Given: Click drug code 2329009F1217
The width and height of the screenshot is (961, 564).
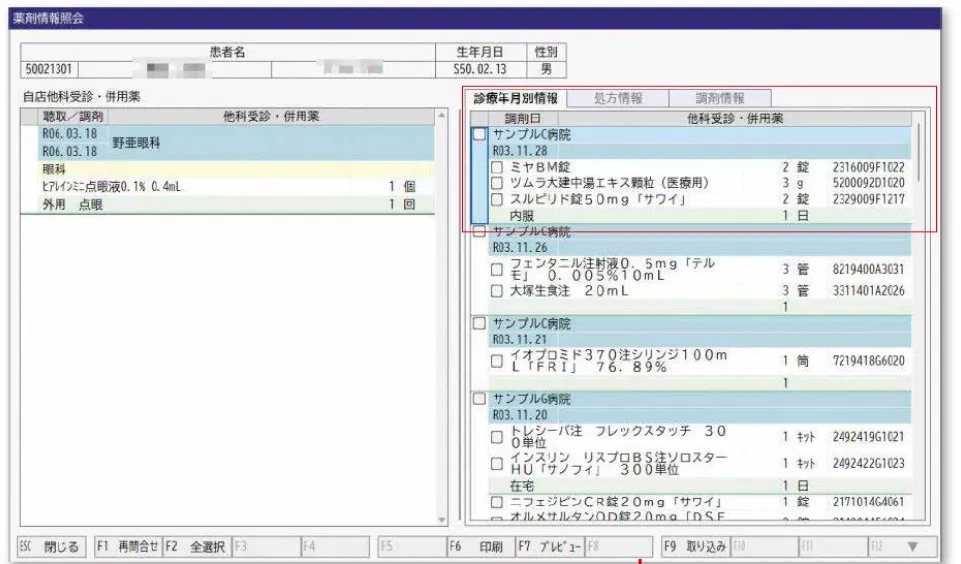Looking at the screenshot, I should [868, 199].
